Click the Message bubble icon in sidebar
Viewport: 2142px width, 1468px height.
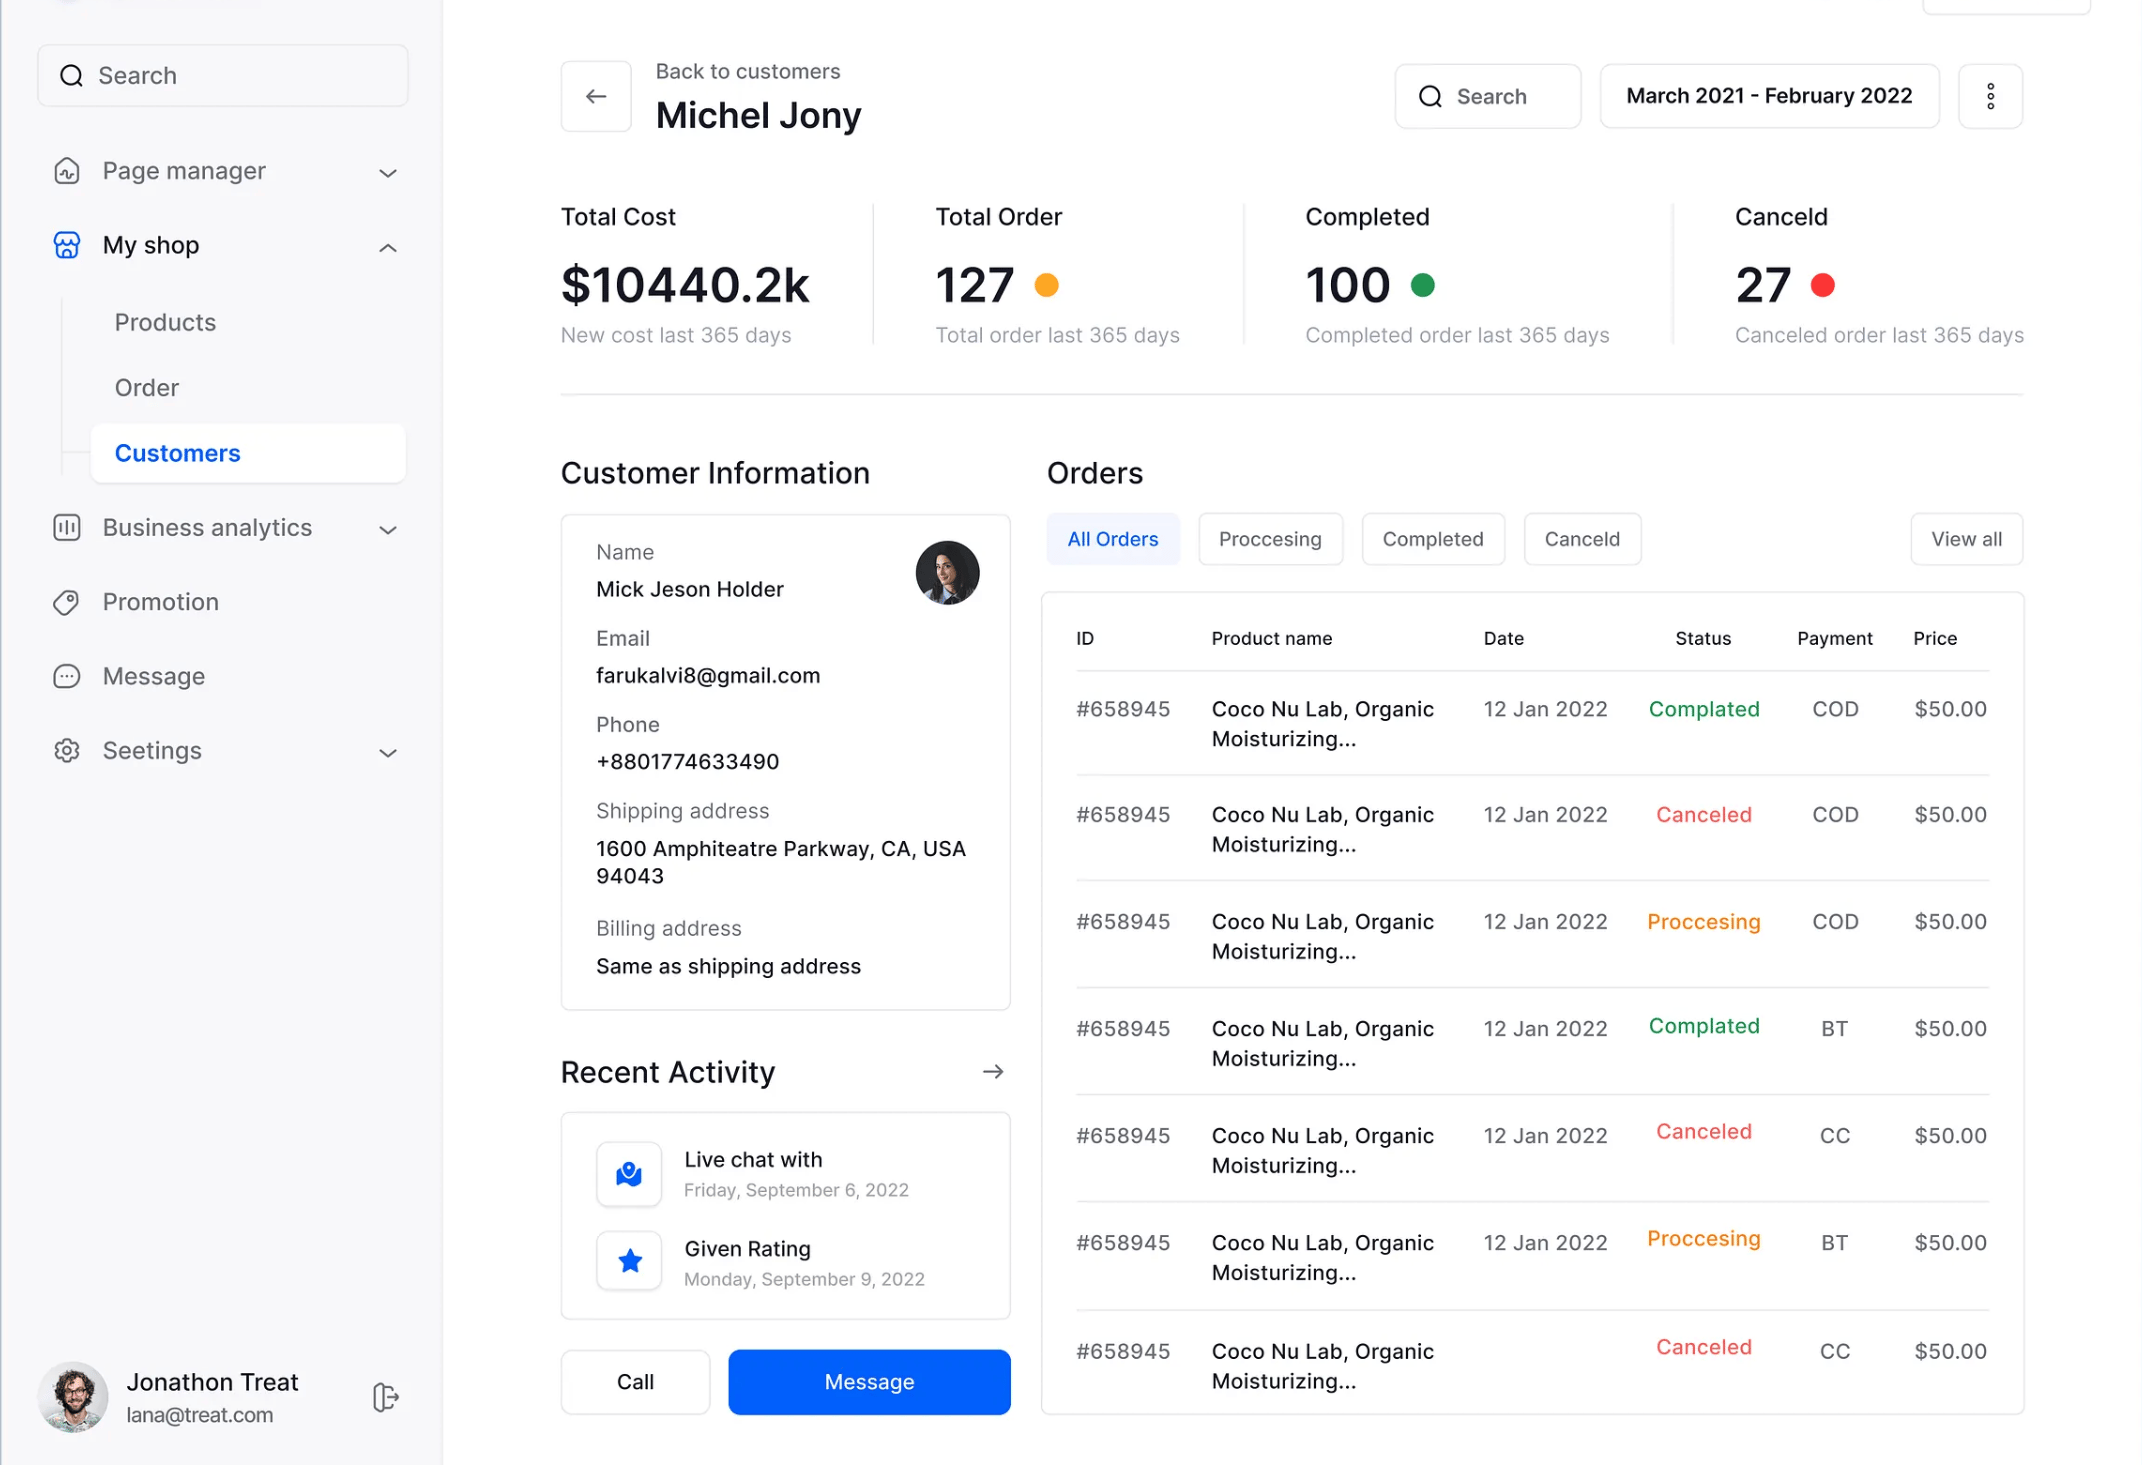point(66,677)
